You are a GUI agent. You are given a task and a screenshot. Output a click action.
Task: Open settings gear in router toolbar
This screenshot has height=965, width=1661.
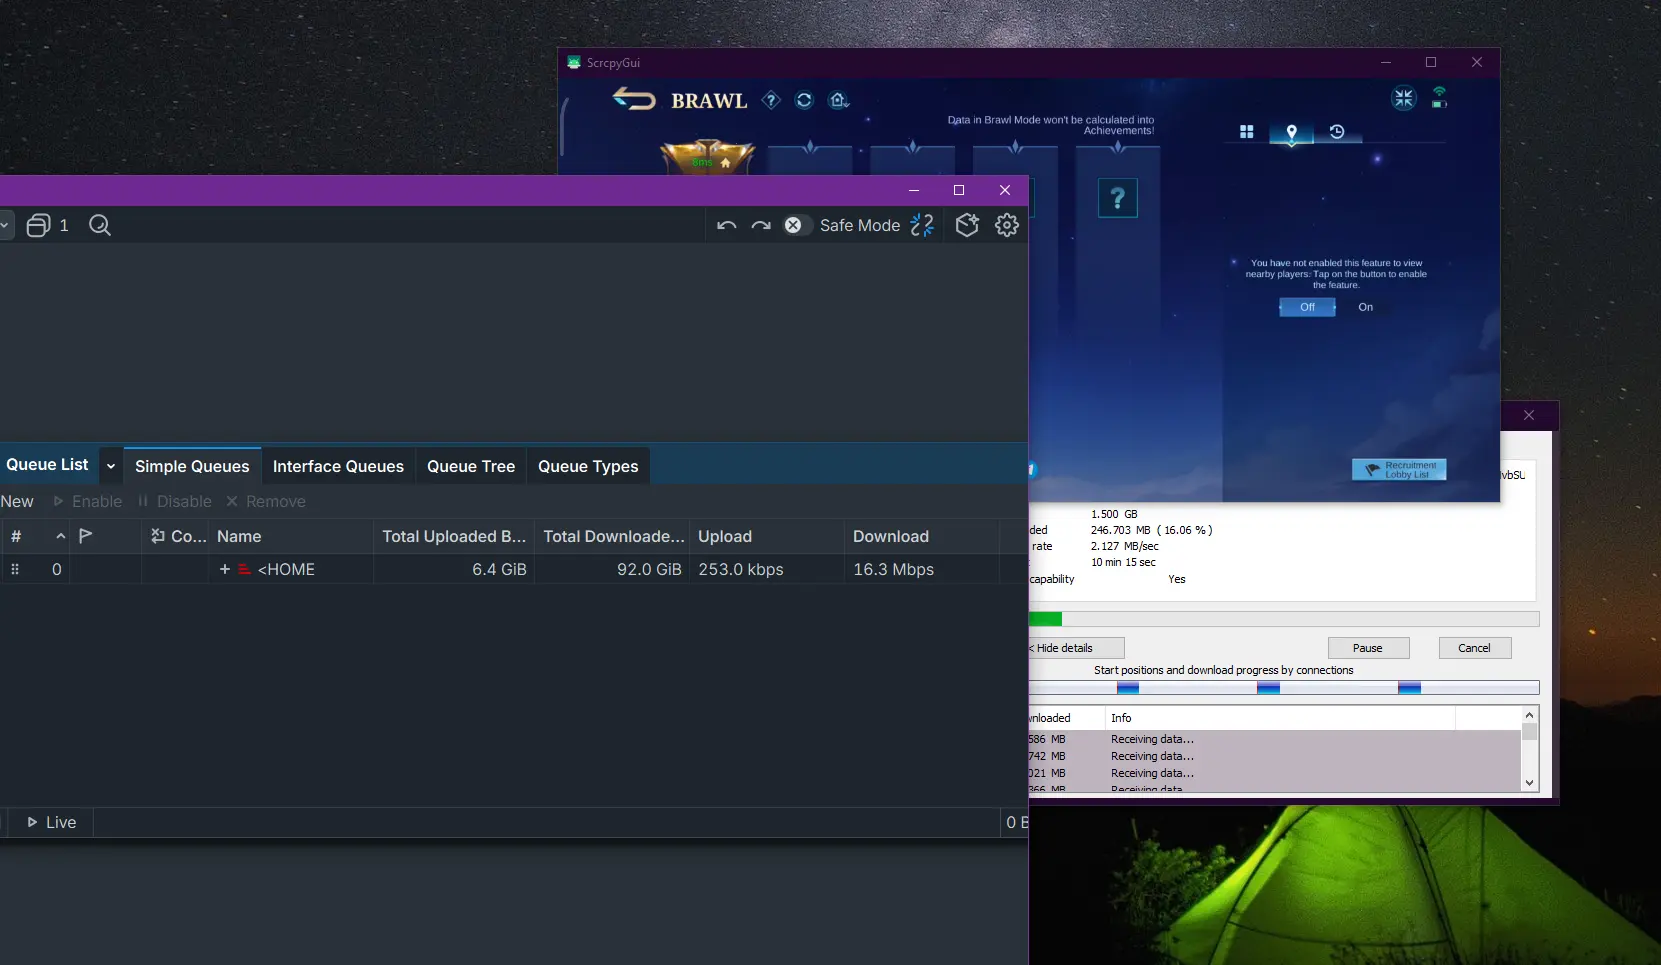[x=1007, y=225]
